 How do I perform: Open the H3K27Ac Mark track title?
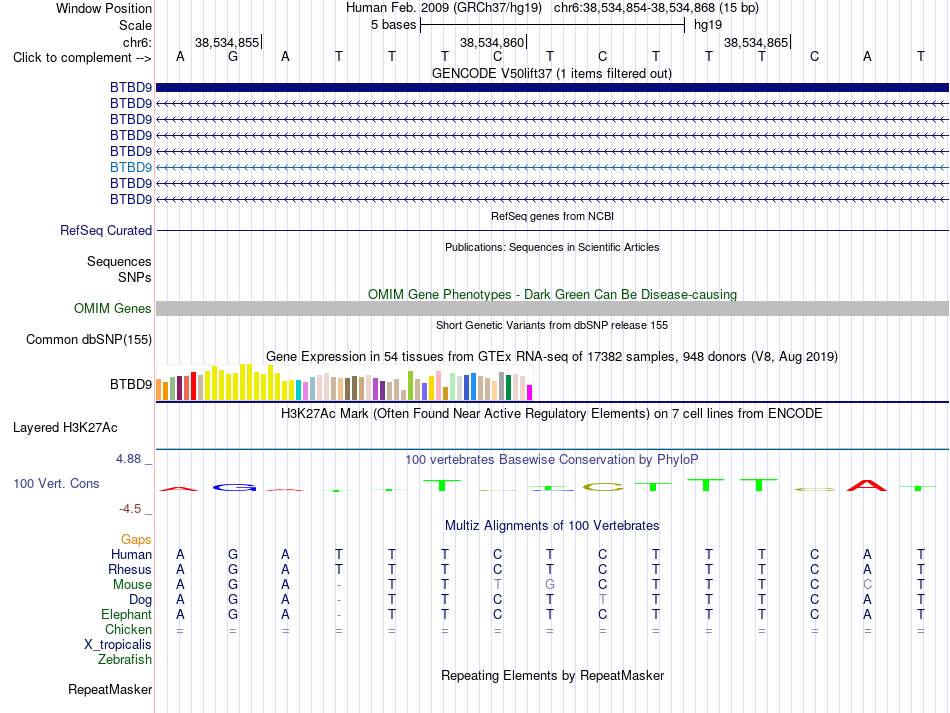pyautogui.click(x=552, y=414)
